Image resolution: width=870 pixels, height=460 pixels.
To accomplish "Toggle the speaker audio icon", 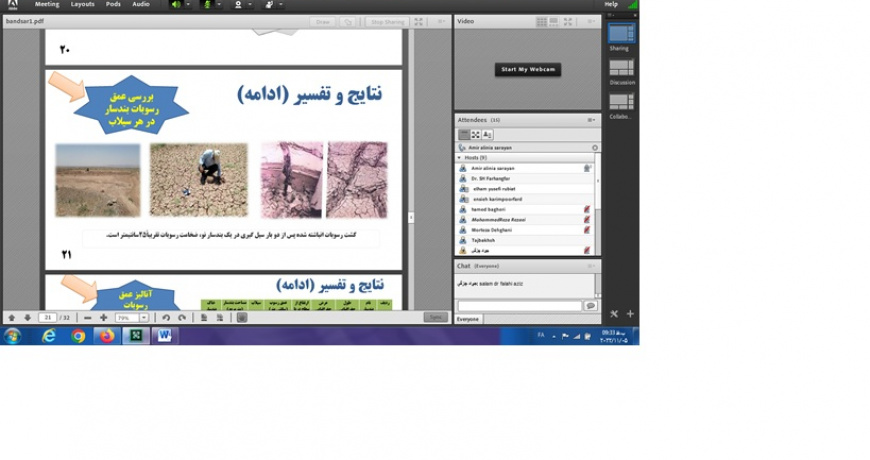I will pyautogui.click(x=176, y=4).
